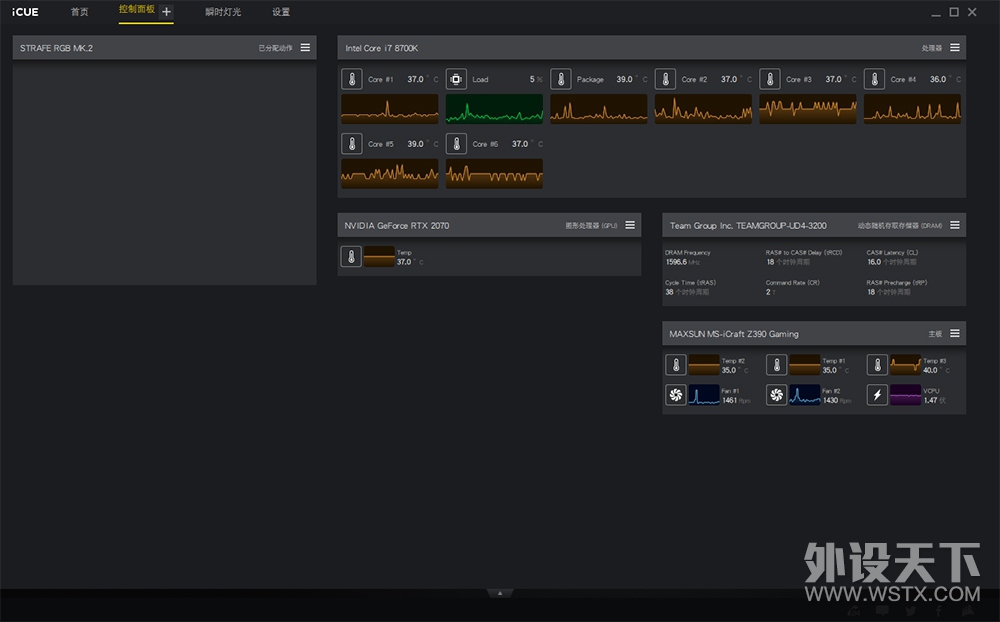Open the Intel Core i7 8700K panel menu
This screenshot has width=1000, height=622.
[955, 48]
